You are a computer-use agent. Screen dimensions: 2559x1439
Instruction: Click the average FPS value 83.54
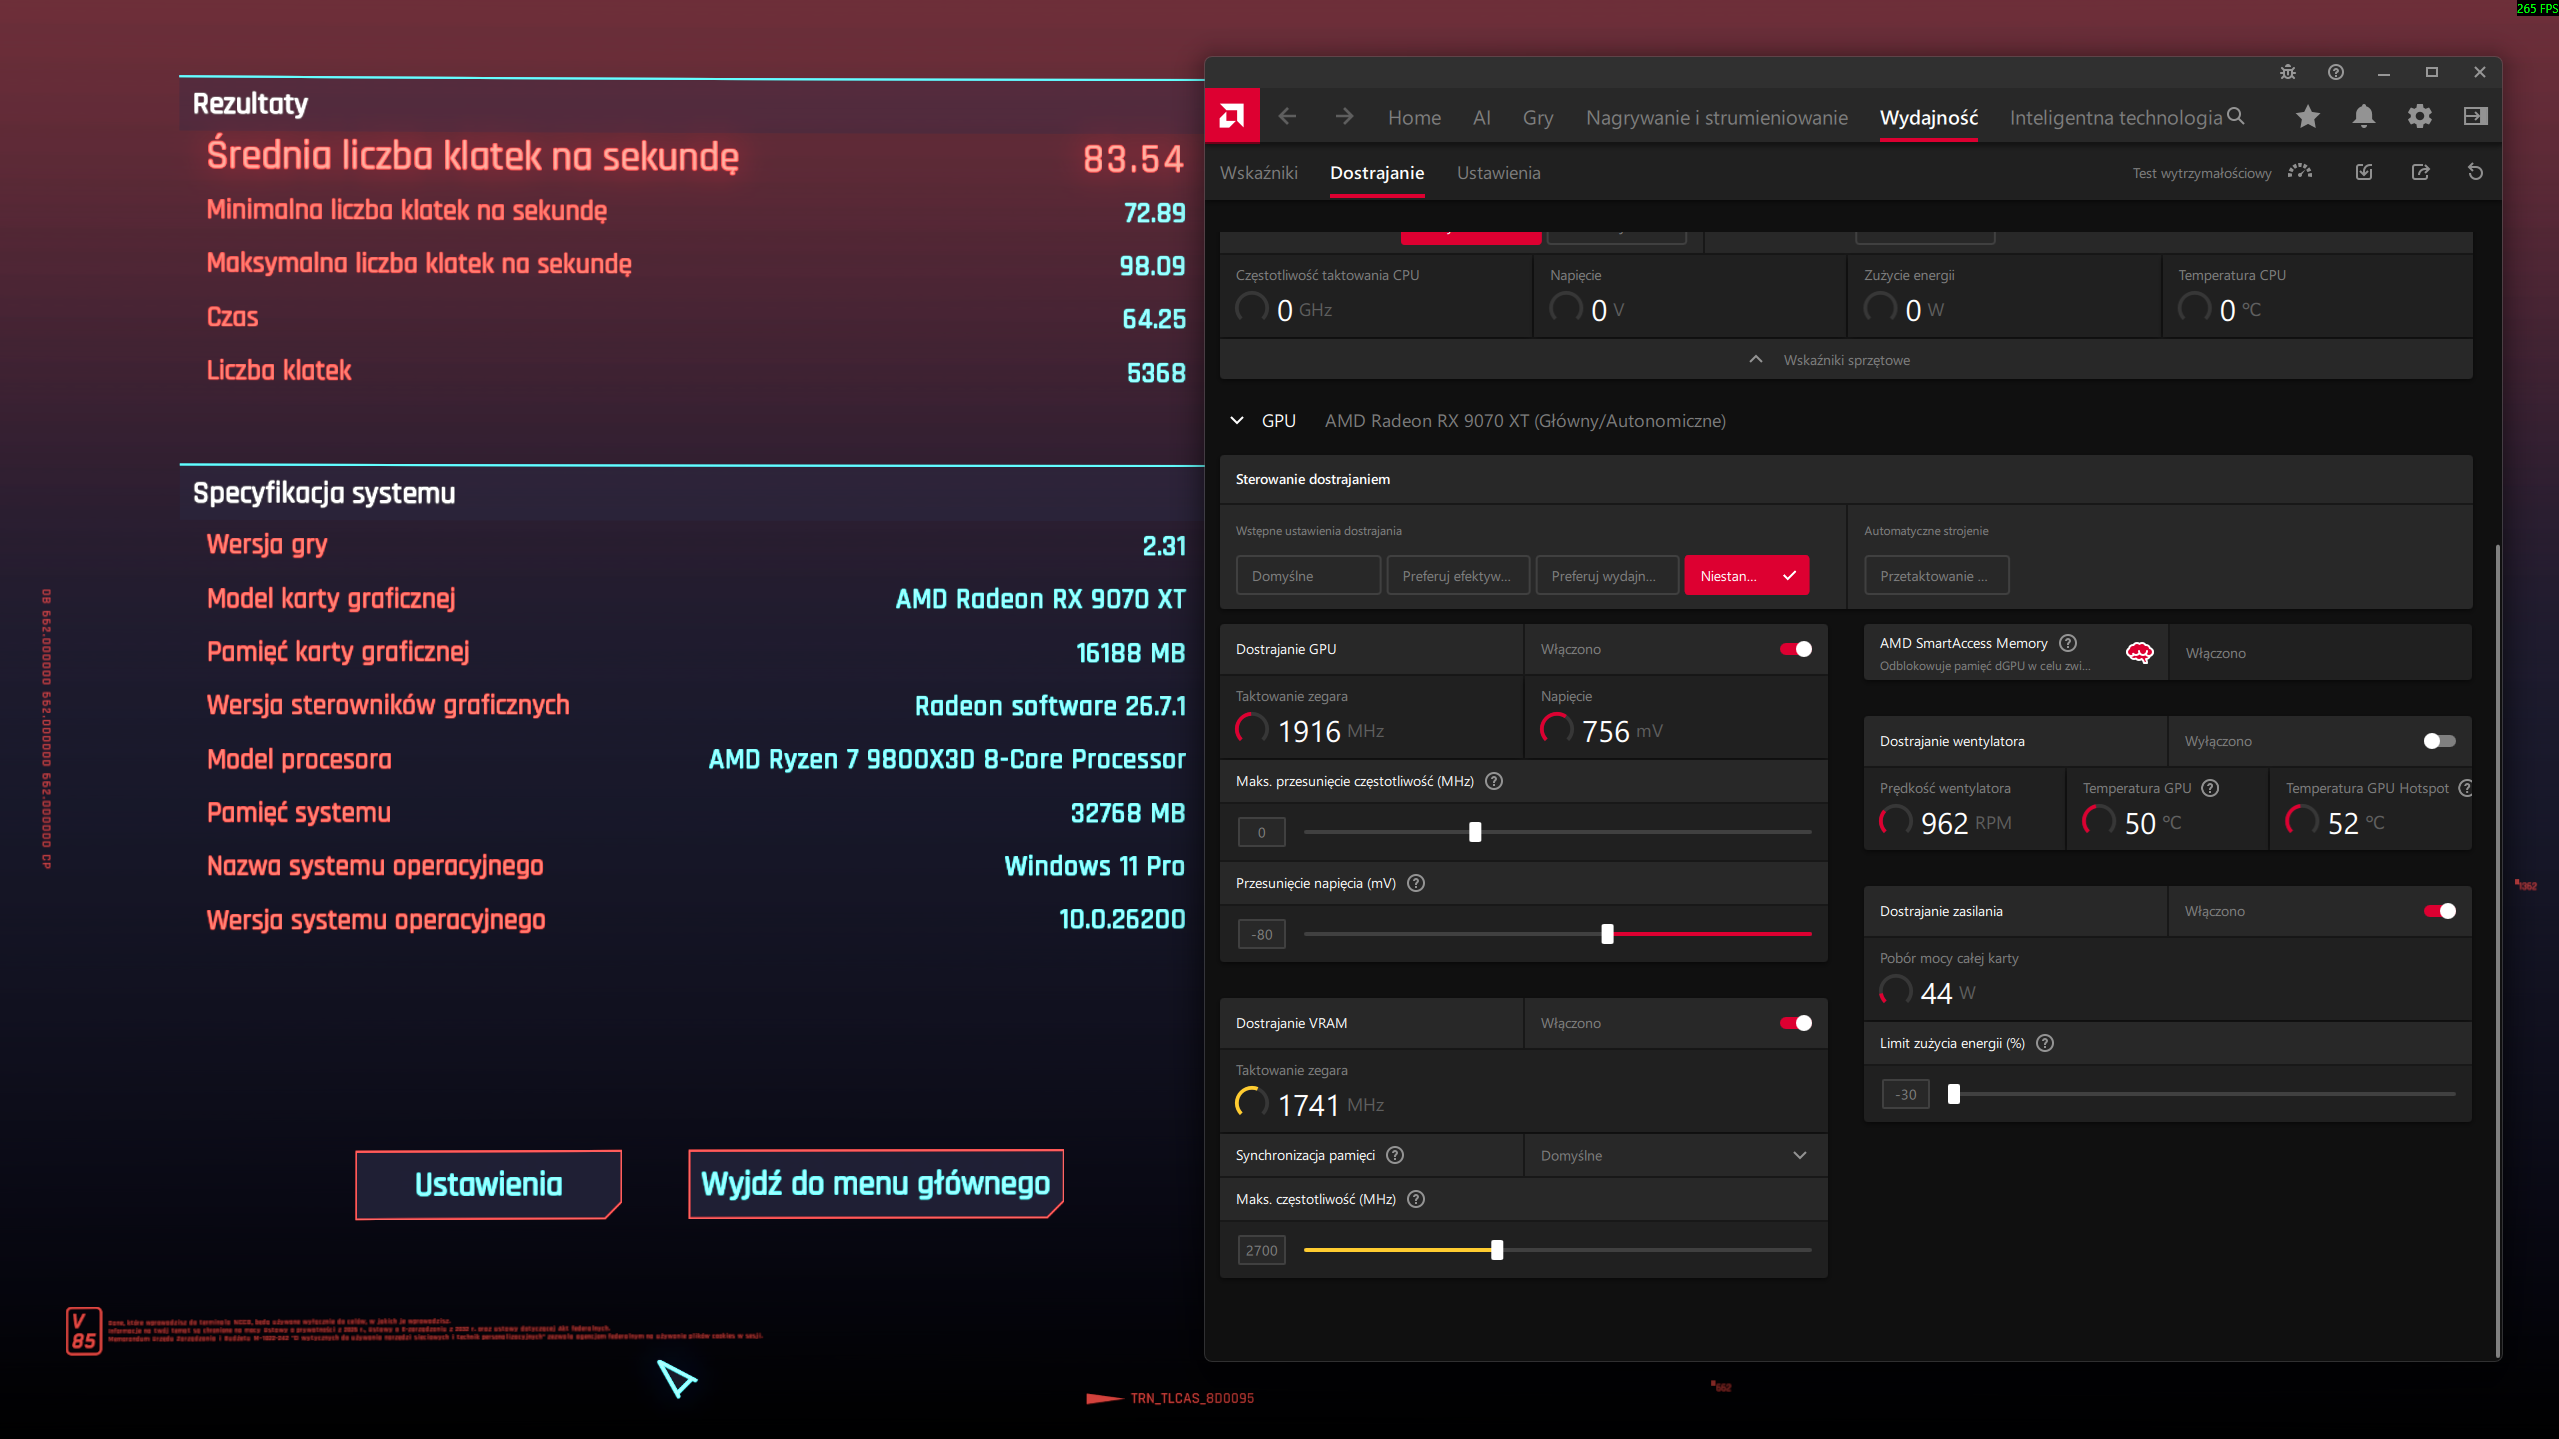1134,159
